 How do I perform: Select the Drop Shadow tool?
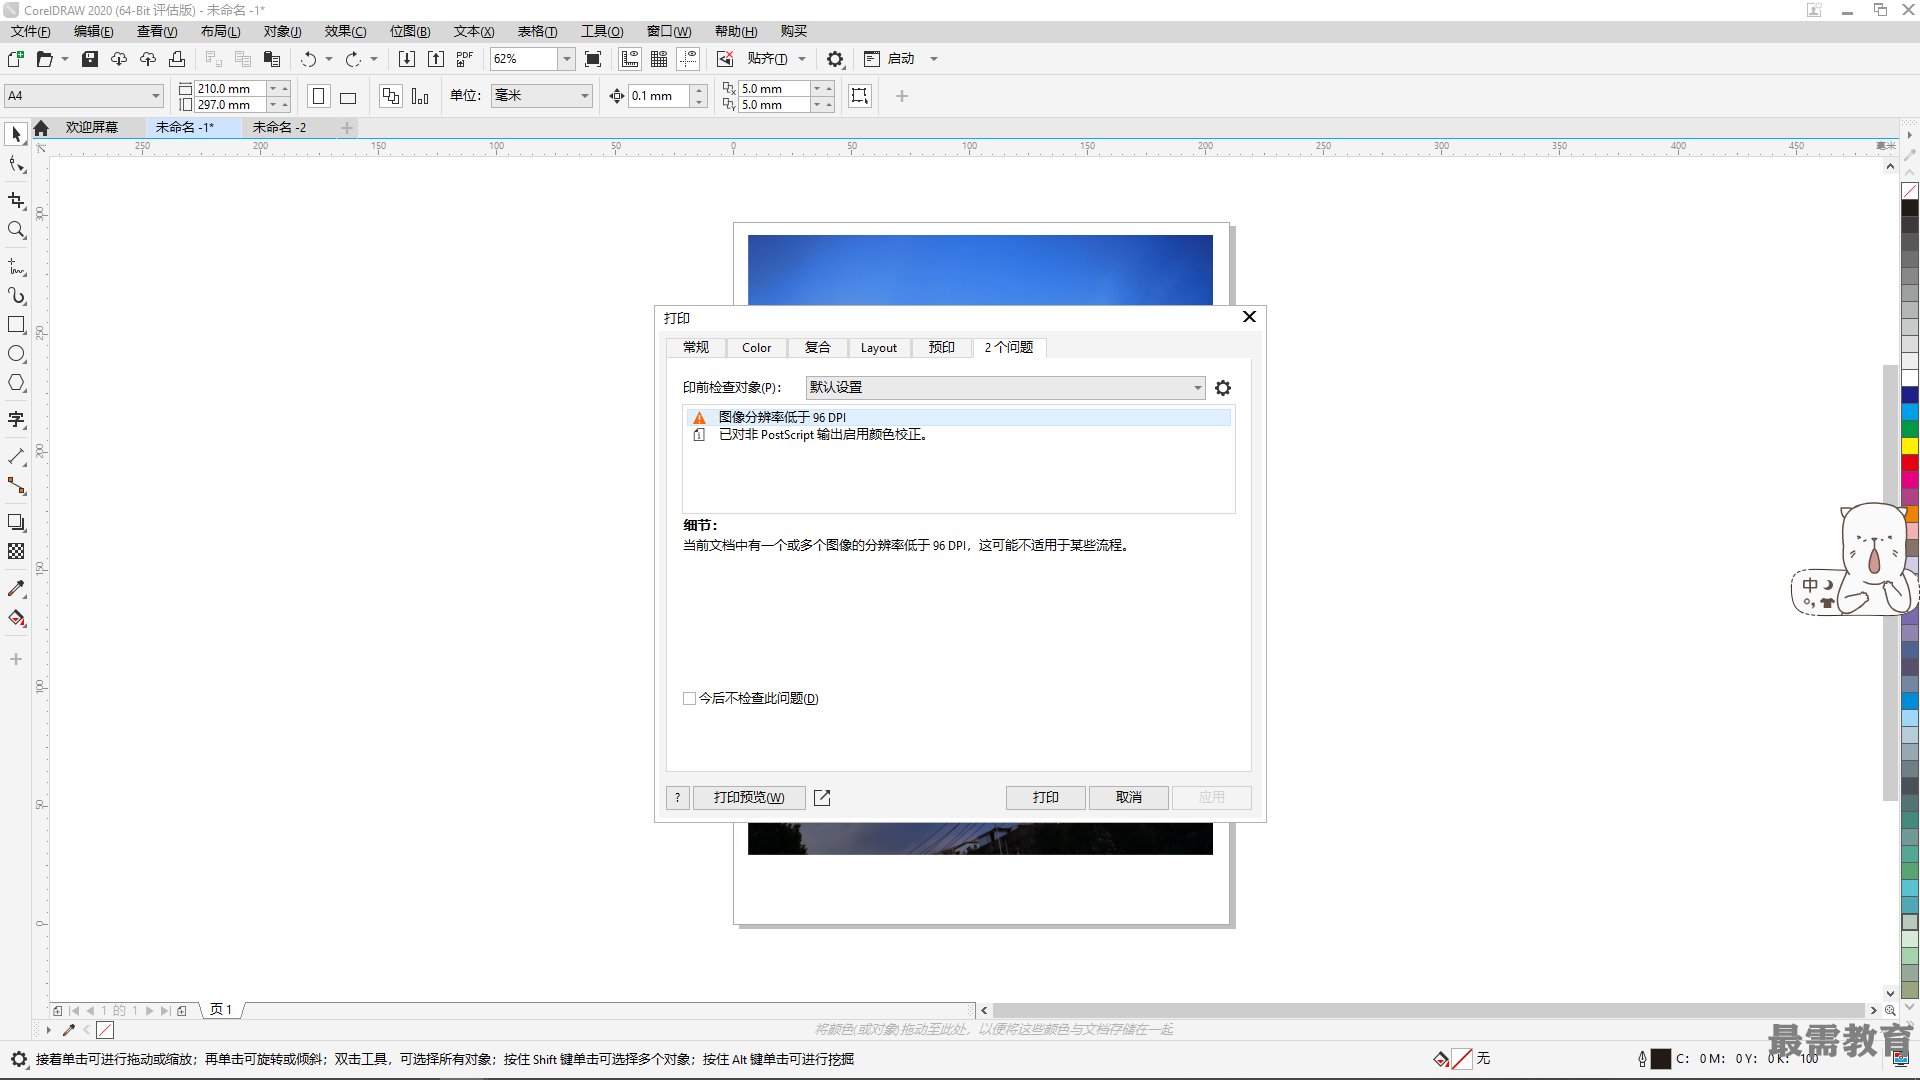click(x=16, y=522)
